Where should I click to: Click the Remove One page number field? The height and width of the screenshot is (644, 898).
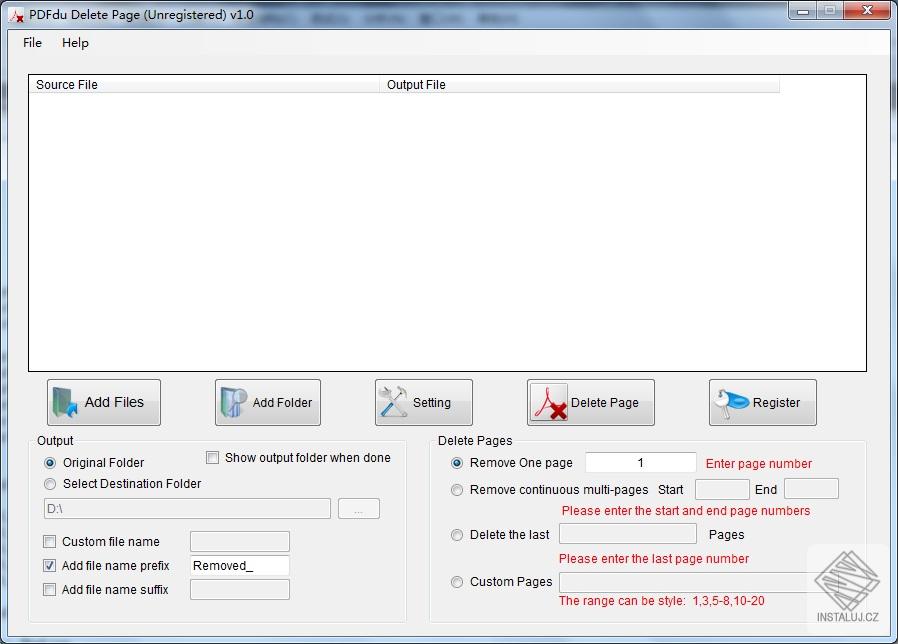640,462
